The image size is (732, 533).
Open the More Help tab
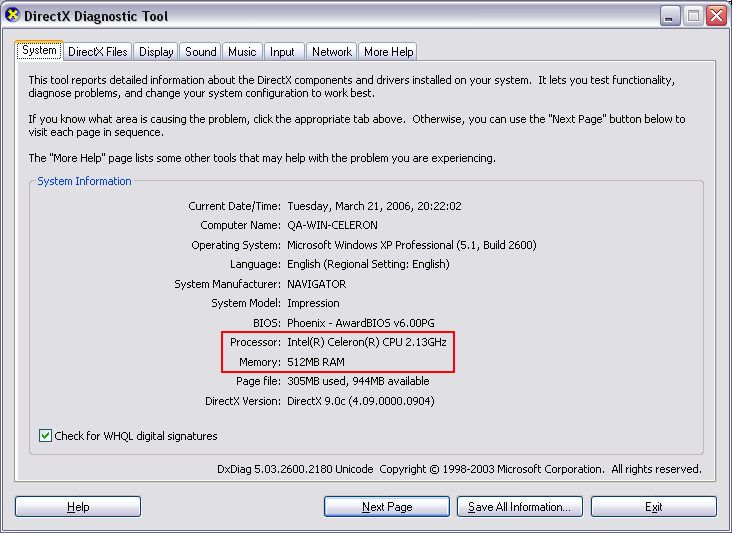click(388, 52)
